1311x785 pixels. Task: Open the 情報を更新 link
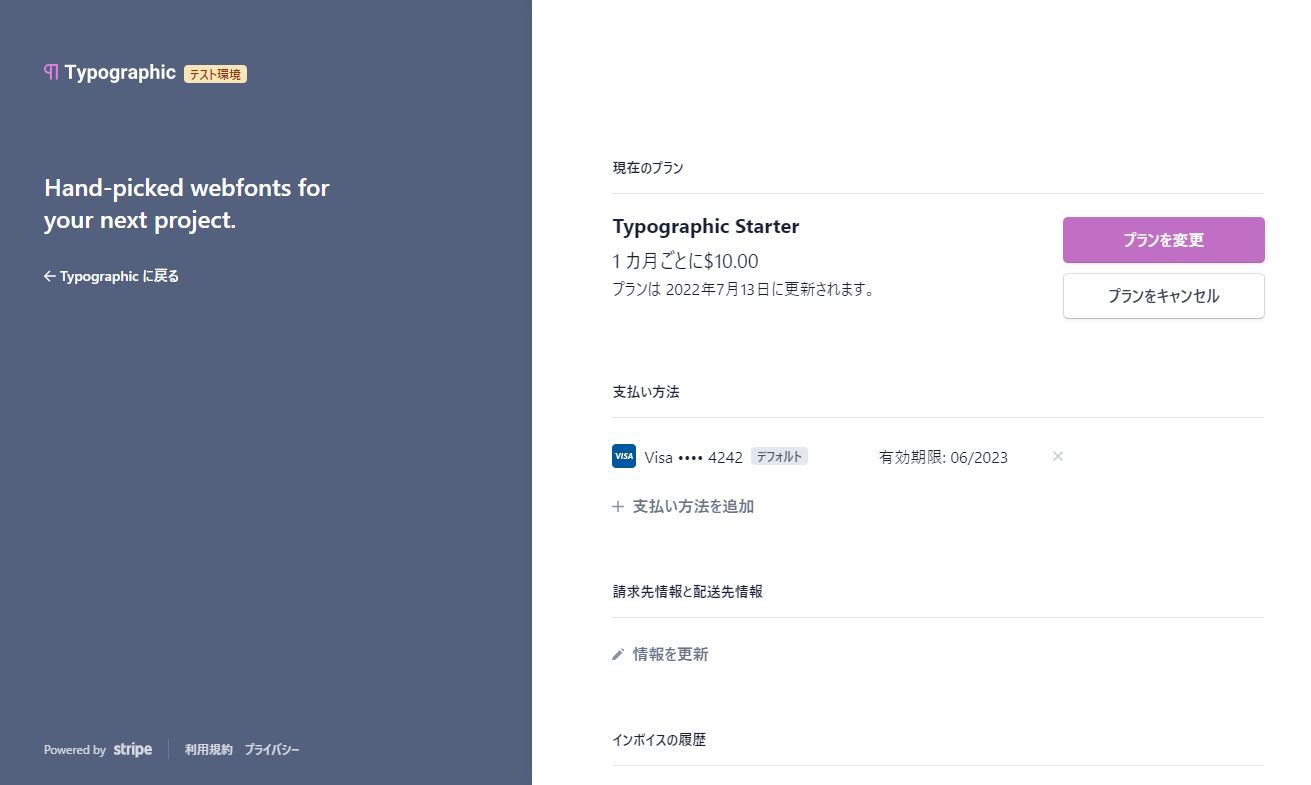660,654
